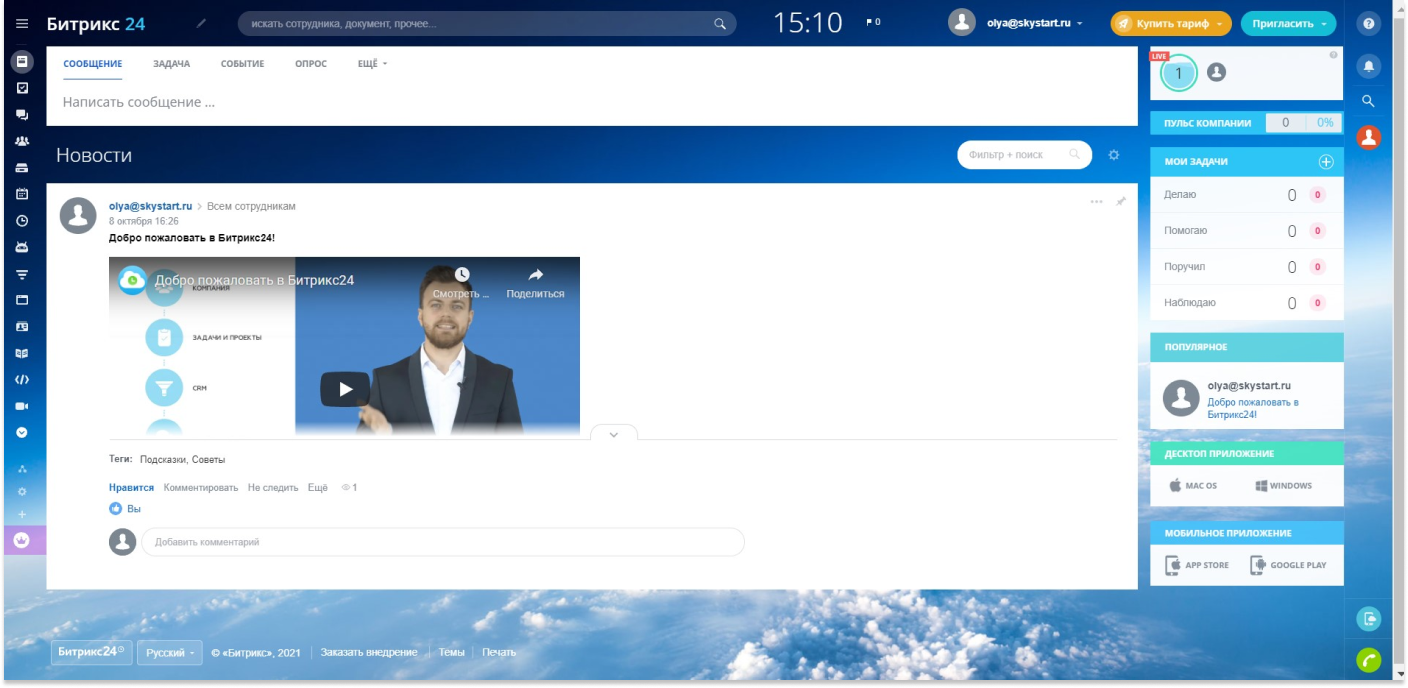
Task: Toggle Нравится on the post
Action: tap(131, 488)
